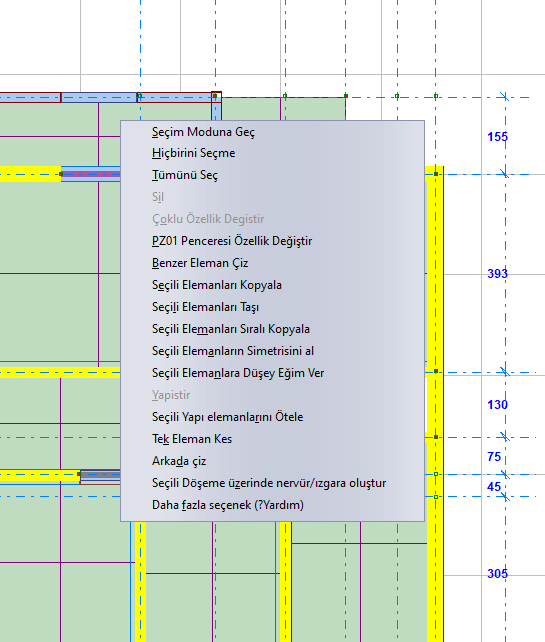Viewport: 545px width, 642px height.
Task: Click the dimension value 155
Action: coord(498,137)
